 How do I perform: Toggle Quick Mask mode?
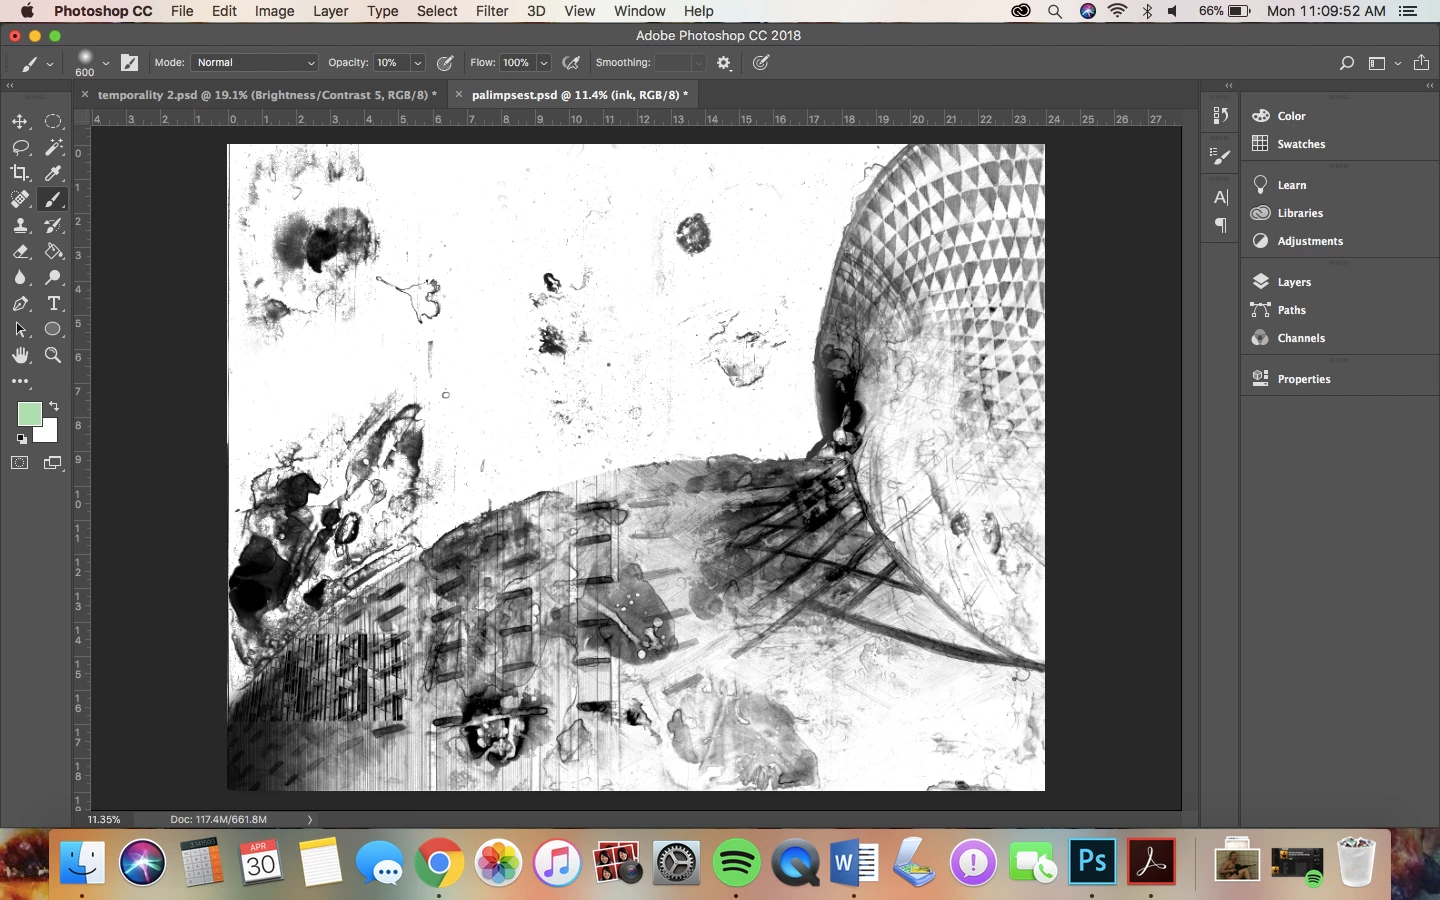pyautogui.click(x=20, y=462)
